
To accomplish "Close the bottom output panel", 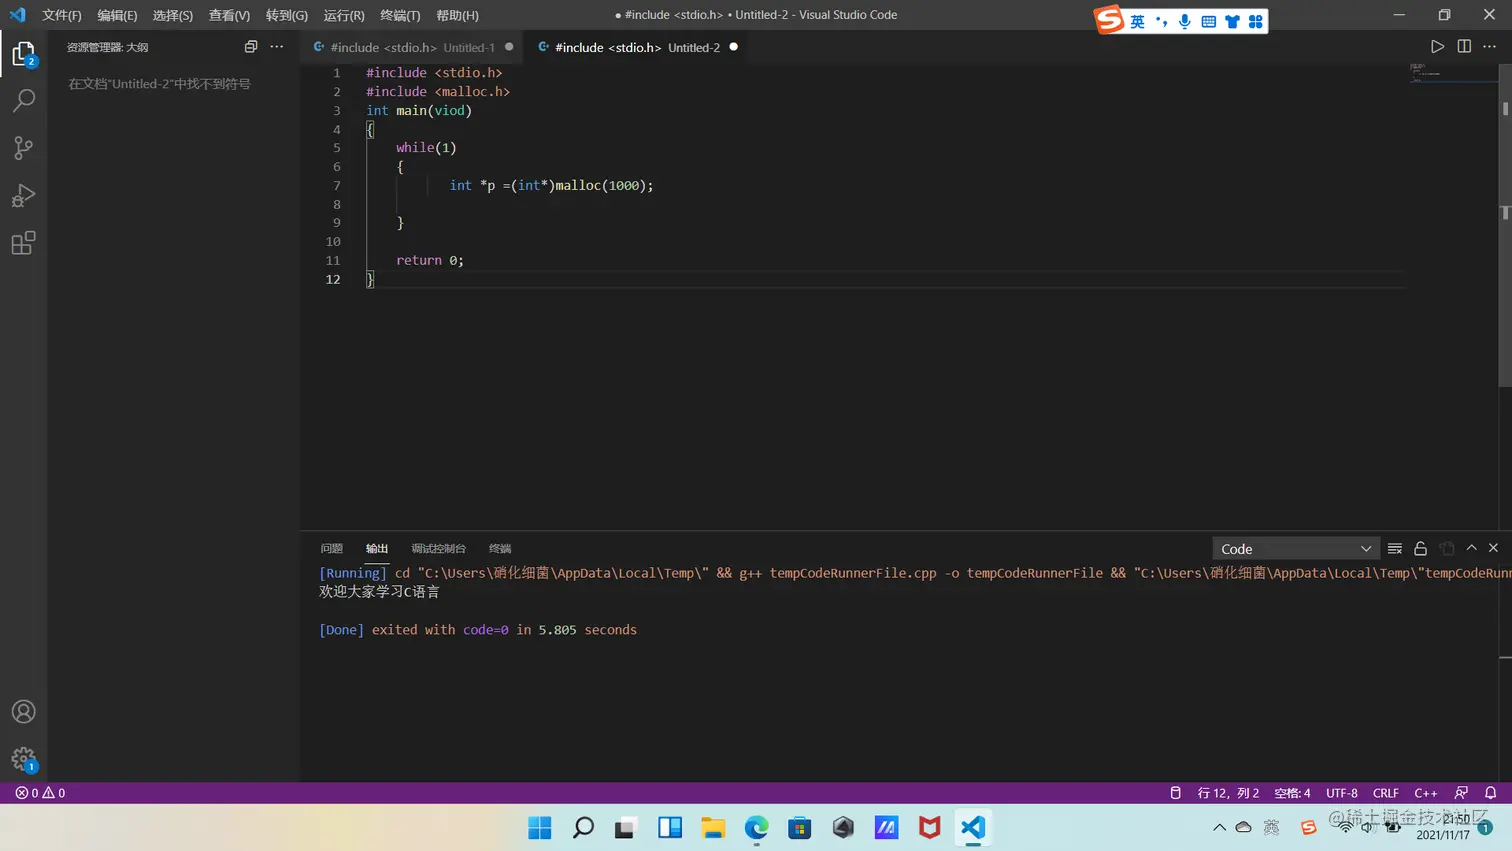I will click(1493, 548).
